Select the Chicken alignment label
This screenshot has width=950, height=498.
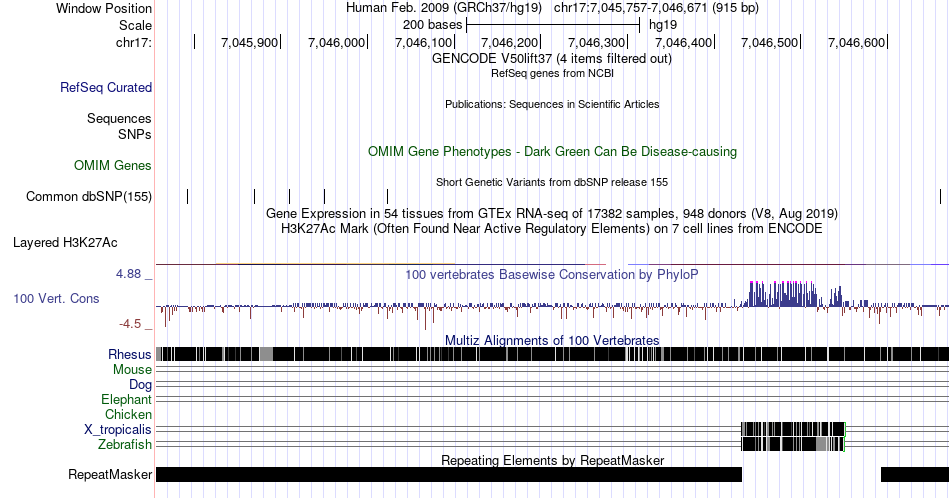pyautogui.click(x=128, y=414)
